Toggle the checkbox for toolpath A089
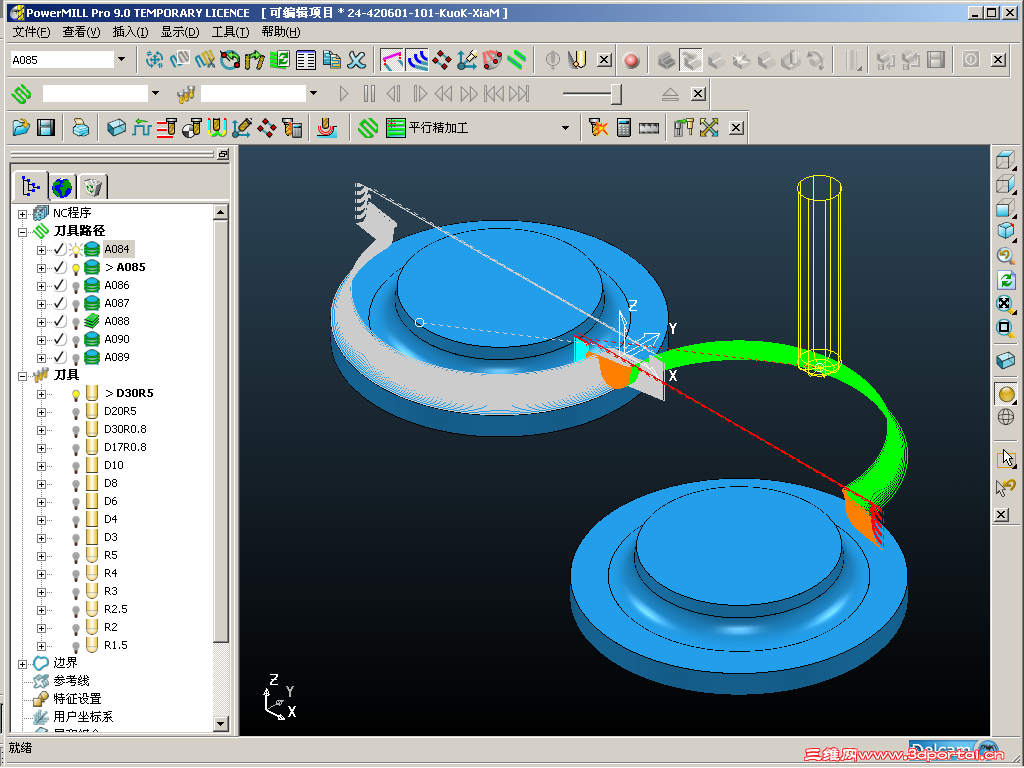 coord(59,357)
